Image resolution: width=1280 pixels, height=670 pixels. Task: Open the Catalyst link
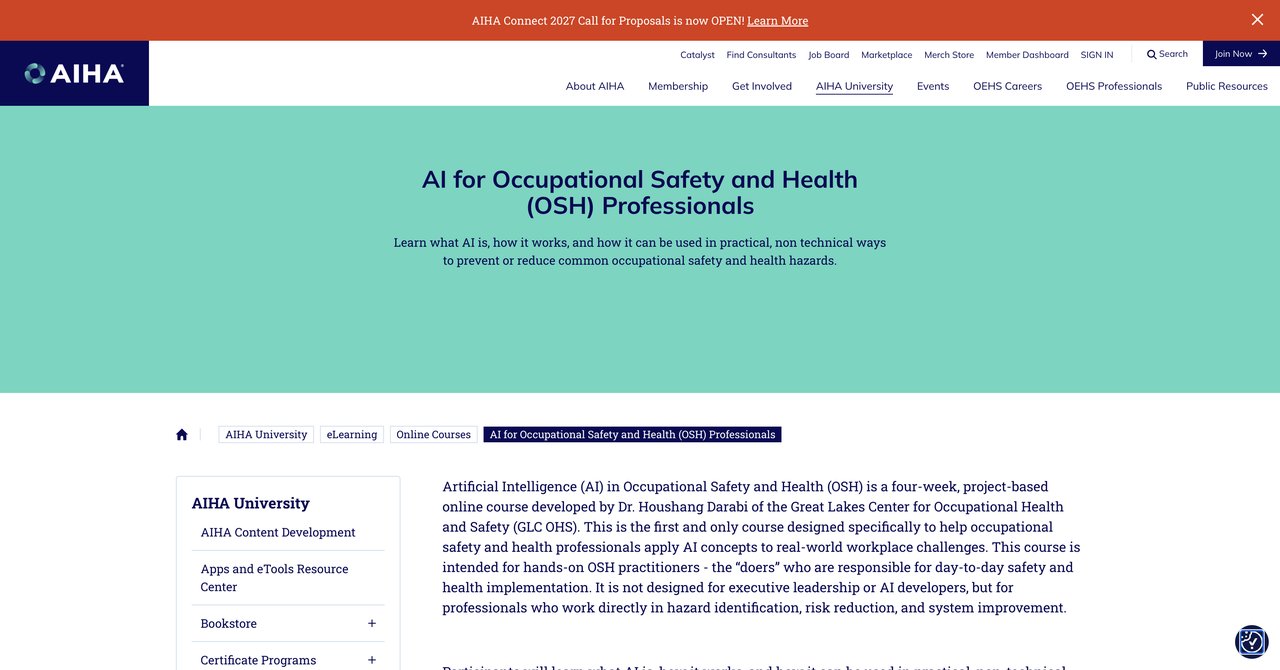[697, 55]
